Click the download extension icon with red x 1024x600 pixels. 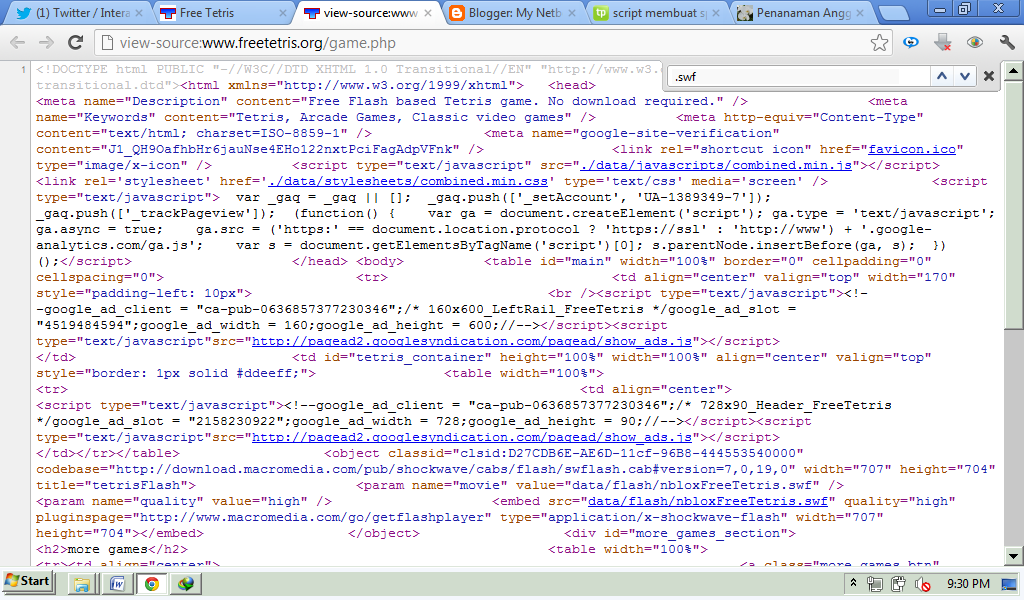[942, 43]
